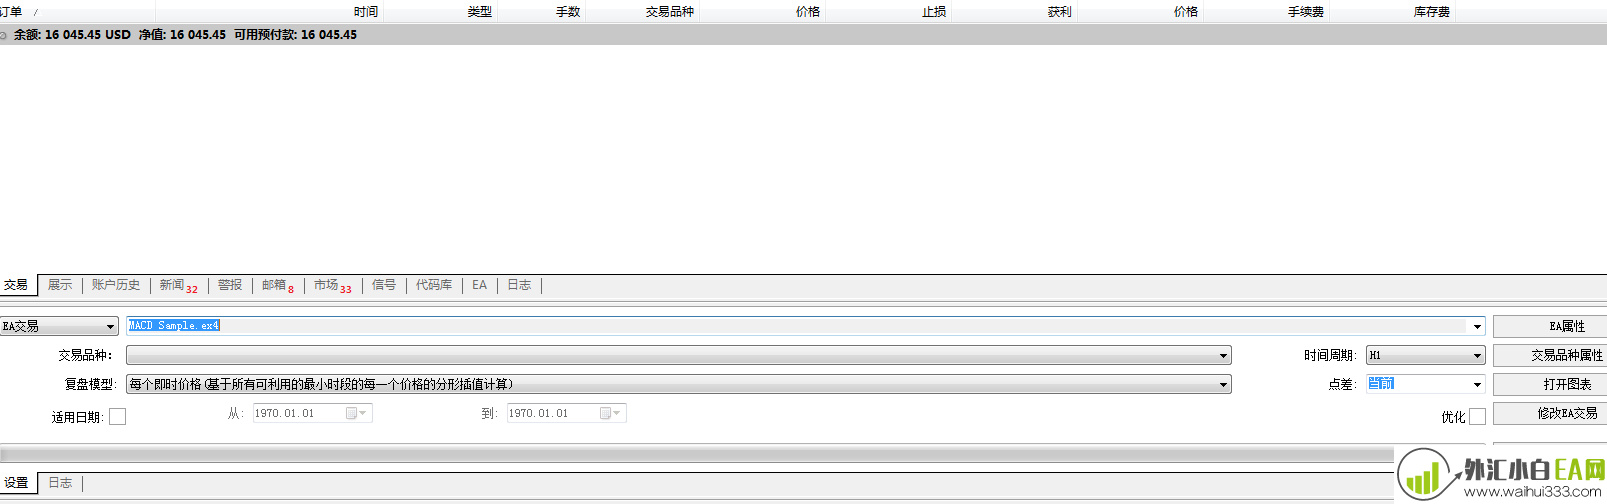Enable the 适用日期 date range checkbox
1607x504 pixels.
[117, 417]
